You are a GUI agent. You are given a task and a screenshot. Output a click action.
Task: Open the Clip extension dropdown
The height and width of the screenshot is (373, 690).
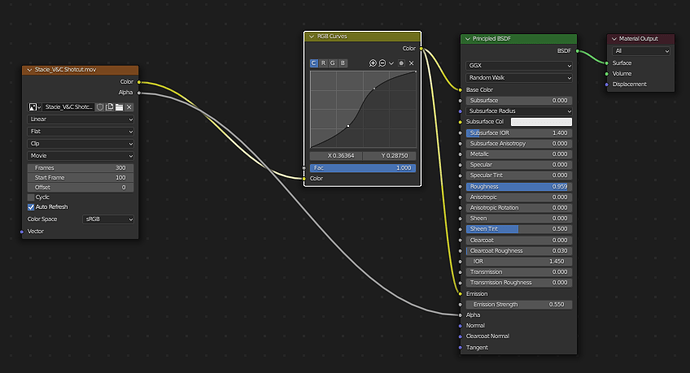coord(81,144)
